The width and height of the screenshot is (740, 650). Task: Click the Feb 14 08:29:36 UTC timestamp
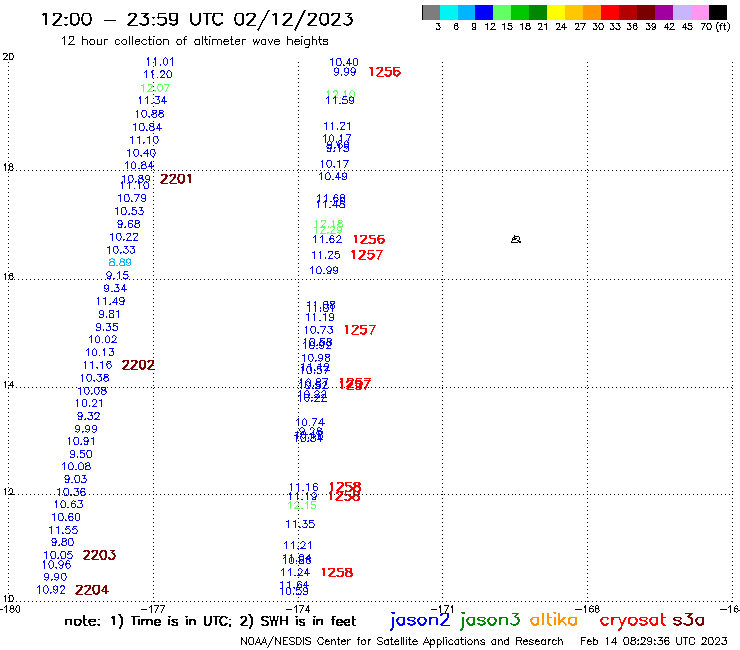(654, 641)
